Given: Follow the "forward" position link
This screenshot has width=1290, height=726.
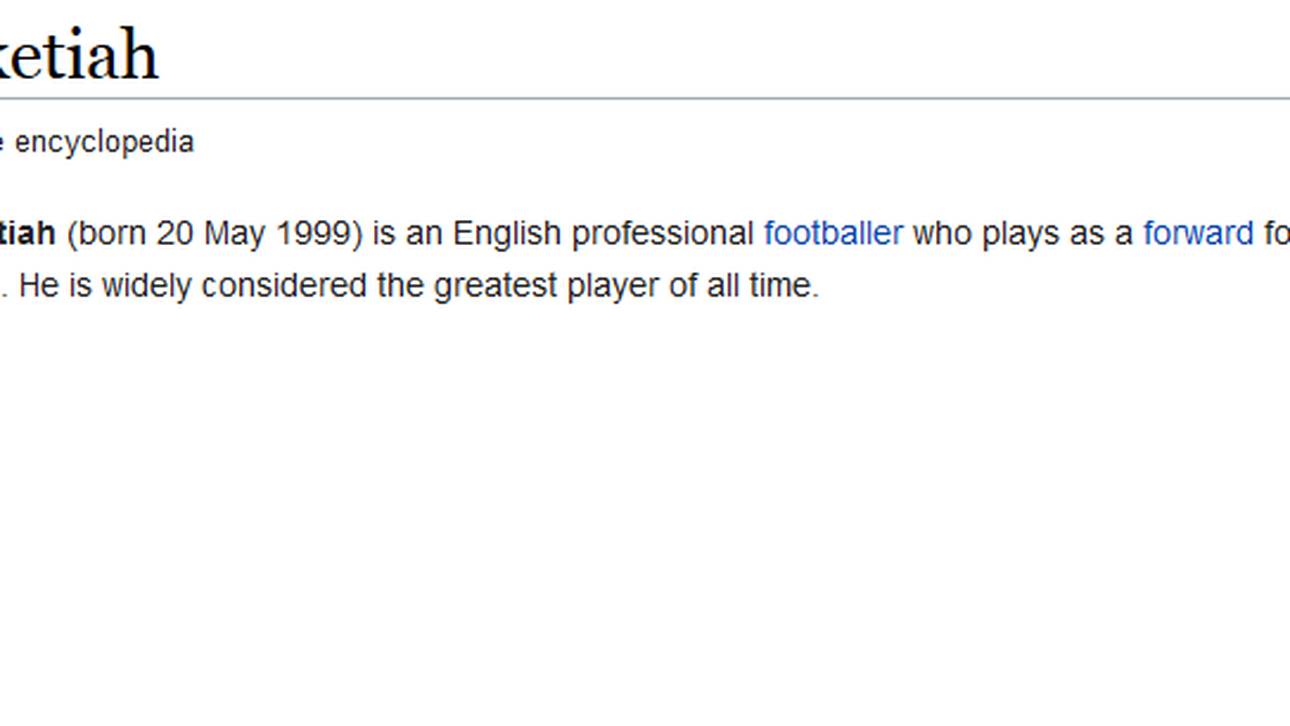Looking at the screenshot, I should [x=1197, y=234].
